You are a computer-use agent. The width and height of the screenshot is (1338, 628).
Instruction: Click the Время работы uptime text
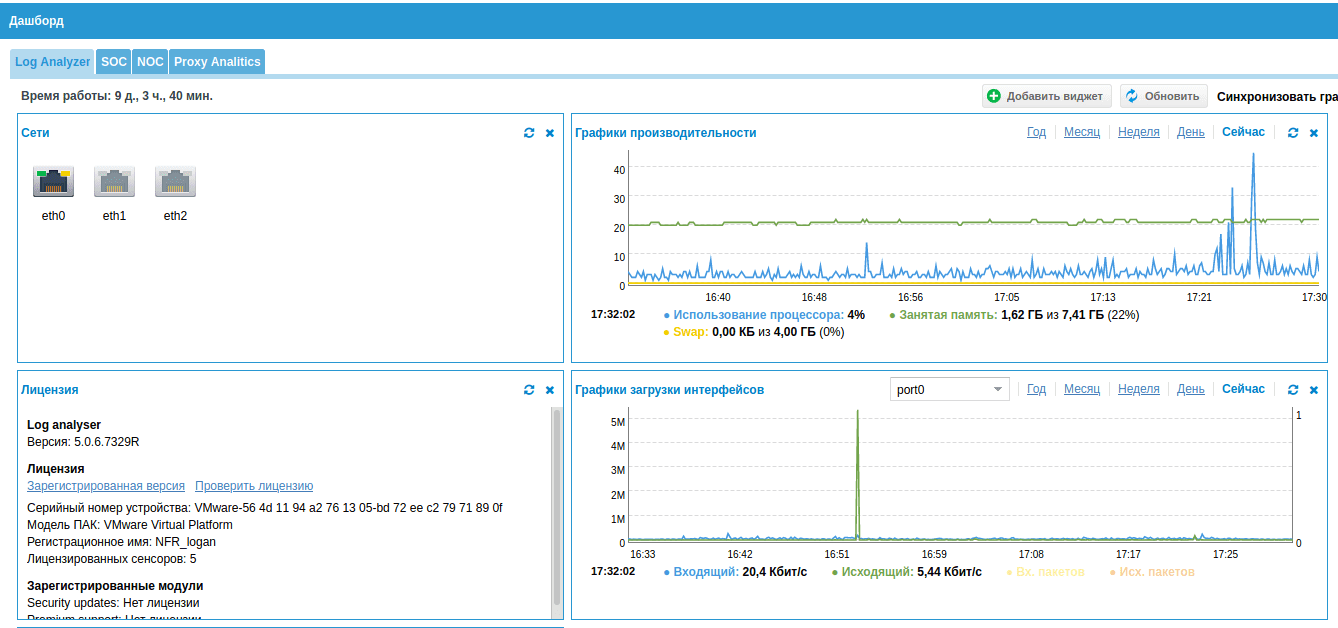pyautogui.click(x=117, y=96)
